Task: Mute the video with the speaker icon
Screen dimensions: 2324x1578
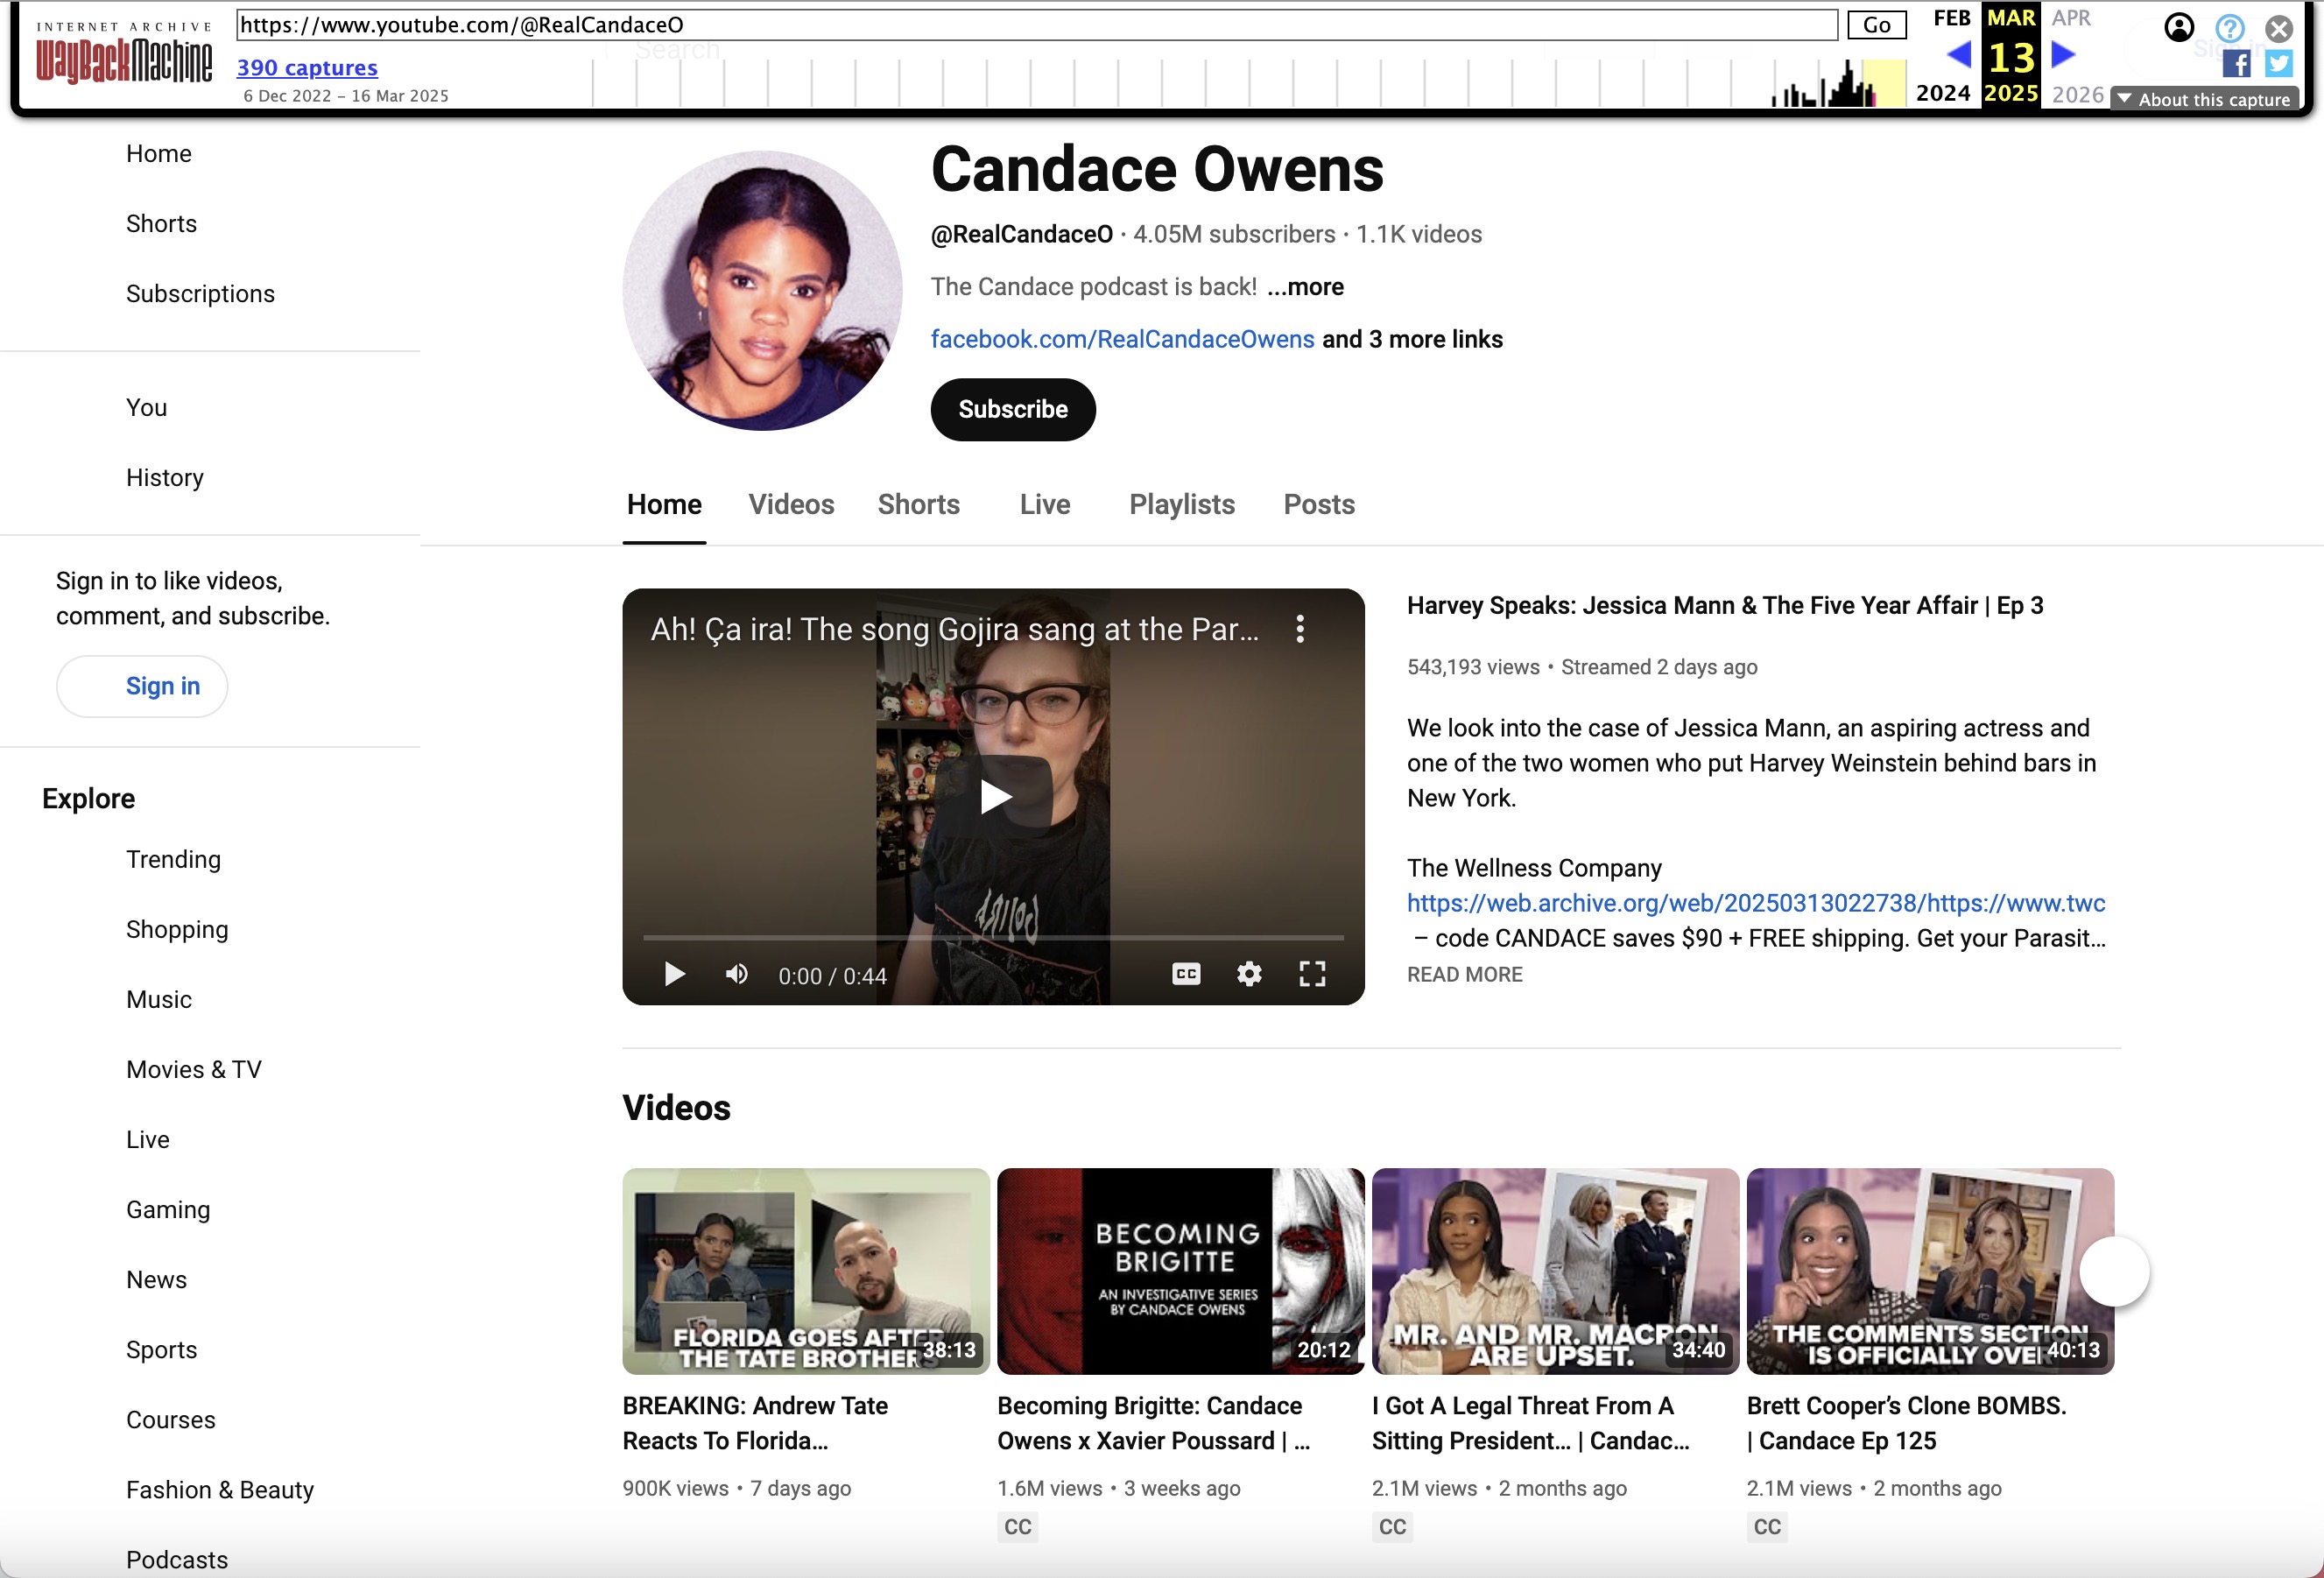Action: 736,973
